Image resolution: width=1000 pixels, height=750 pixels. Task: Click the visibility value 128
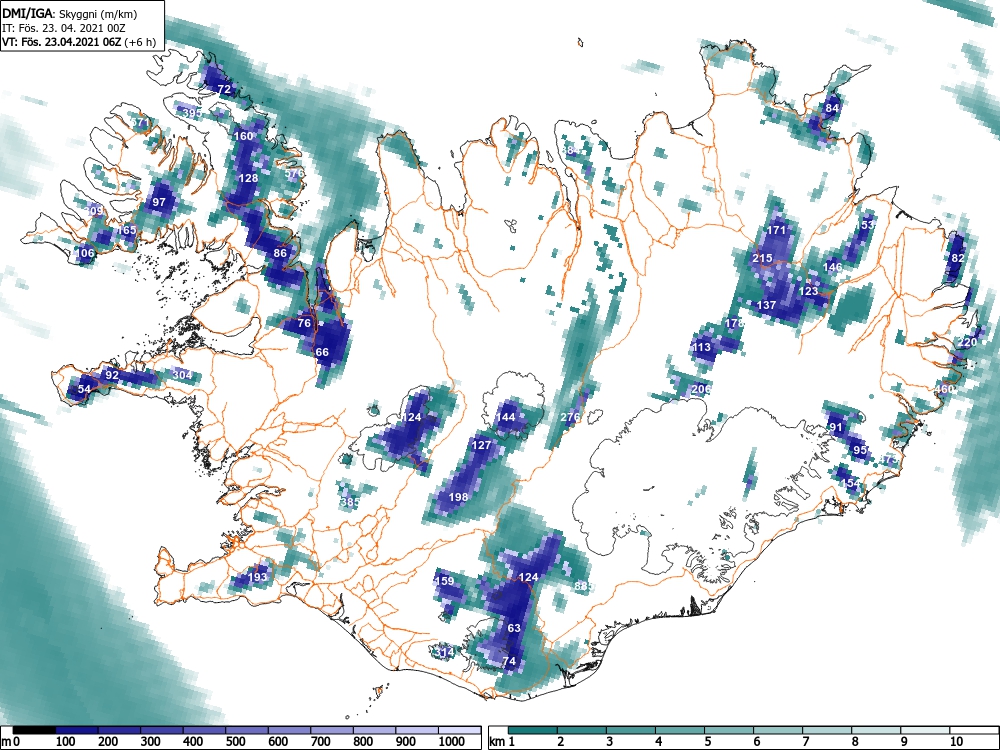(x=247, y=178)
